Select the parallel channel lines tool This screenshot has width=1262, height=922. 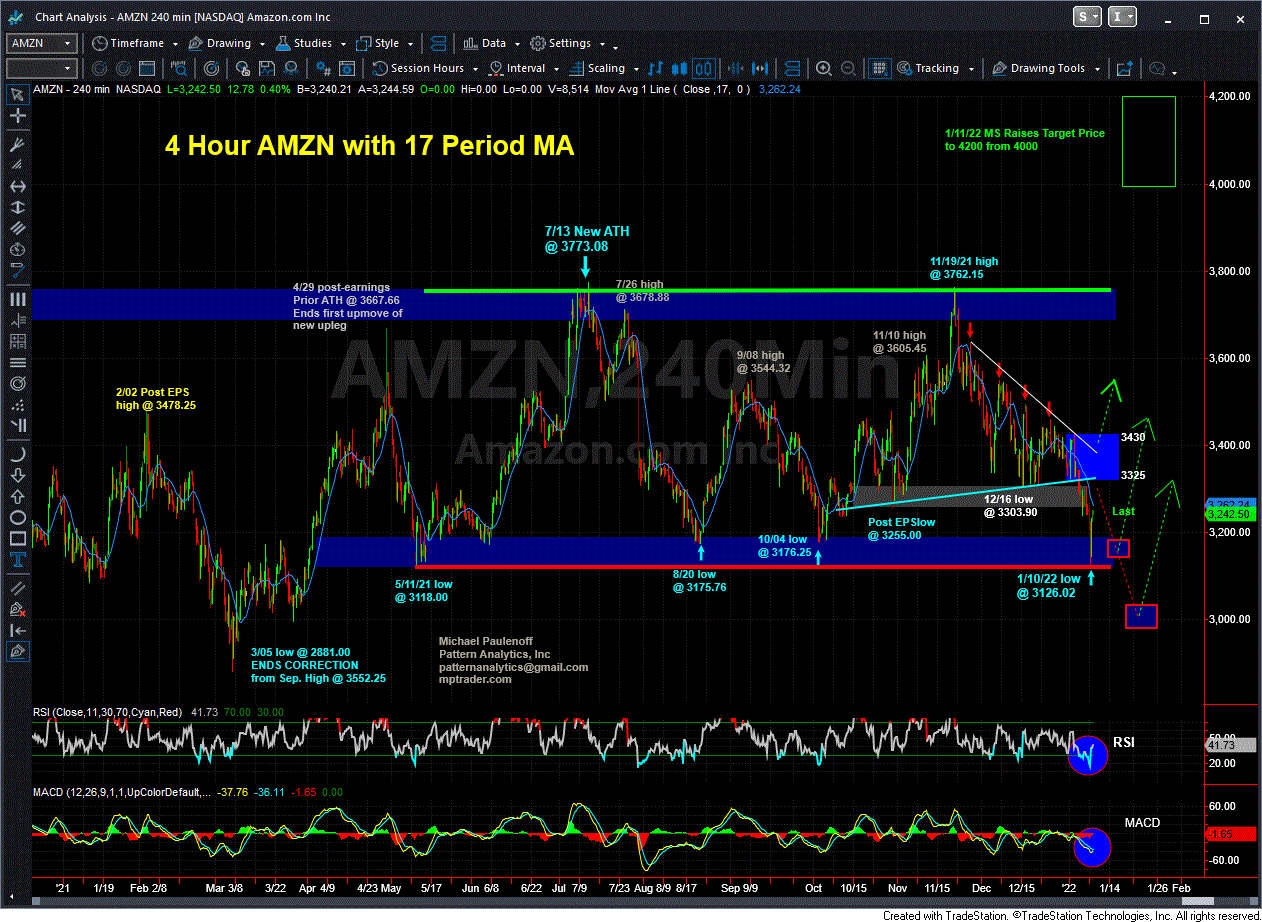17,227
